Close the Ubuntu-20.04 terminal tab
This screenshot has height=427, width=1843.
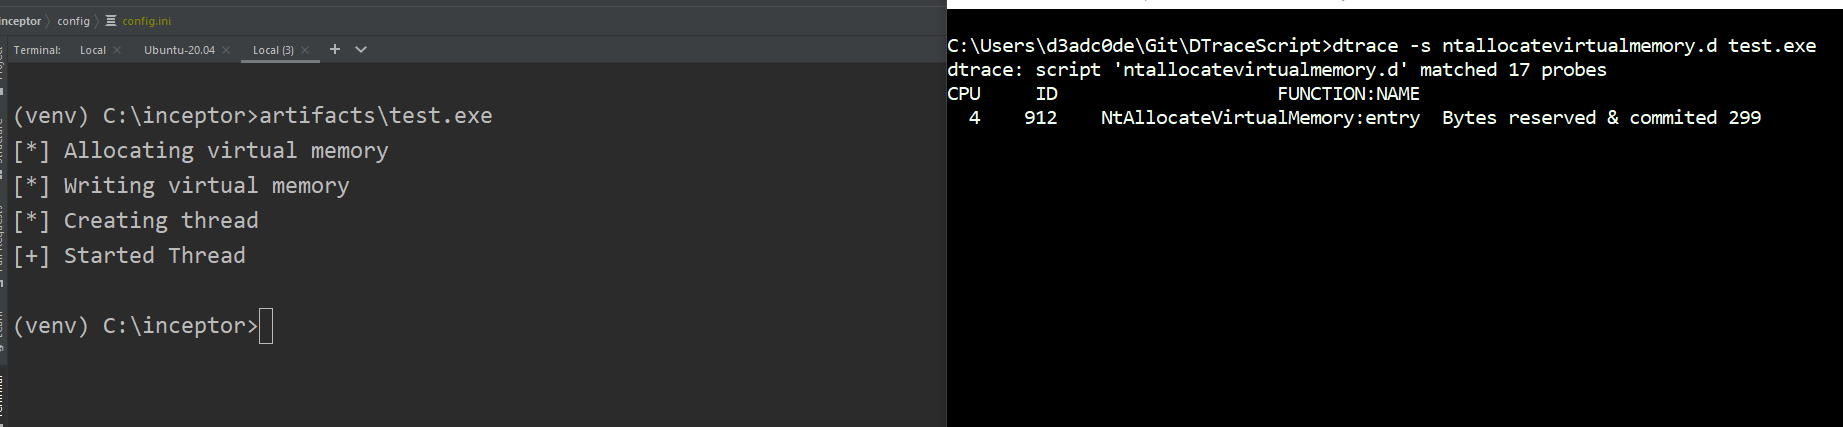click(x=226, y=50)
